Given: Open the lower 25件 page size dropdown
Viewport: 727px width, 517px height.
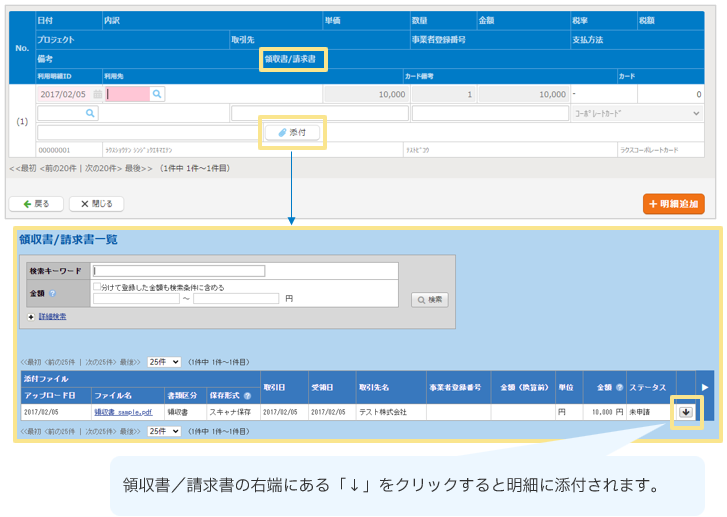Looking at the screenshot, I should (163, 430).
